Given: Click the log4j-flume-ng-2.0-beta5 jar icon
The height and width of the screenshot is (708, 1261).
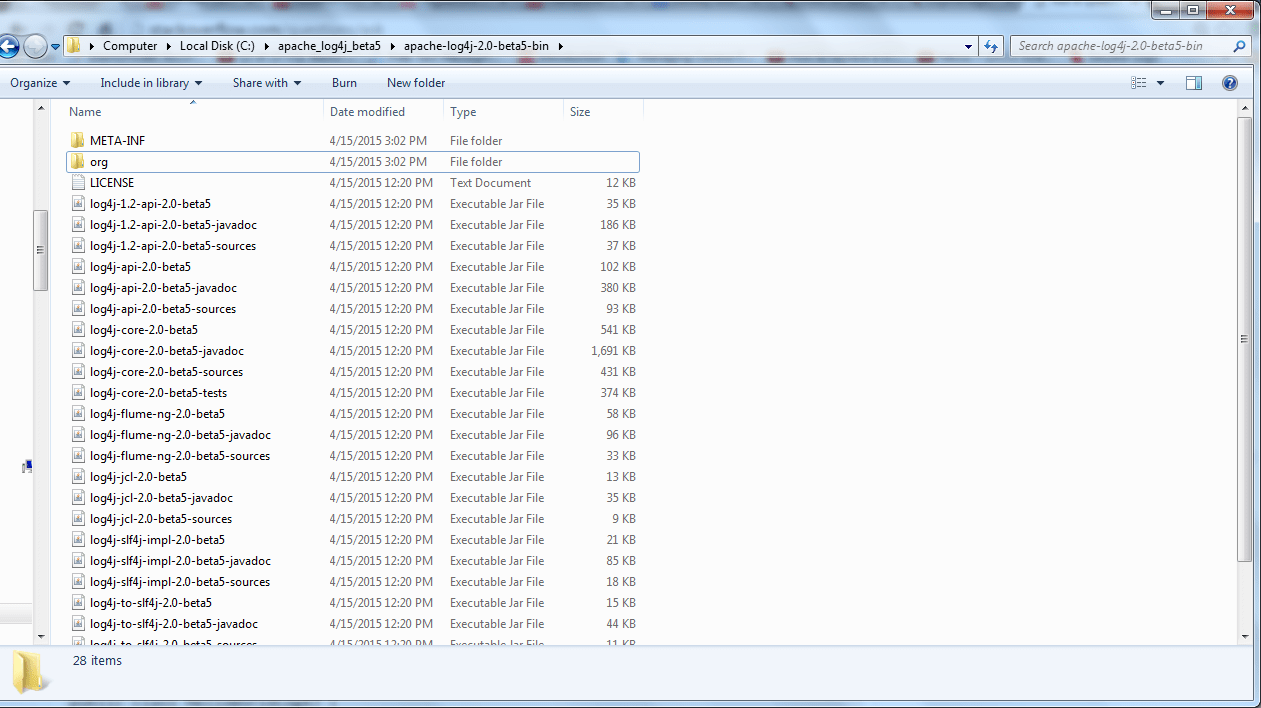Looking at the screenshot, I should click(x=77, y=414).
